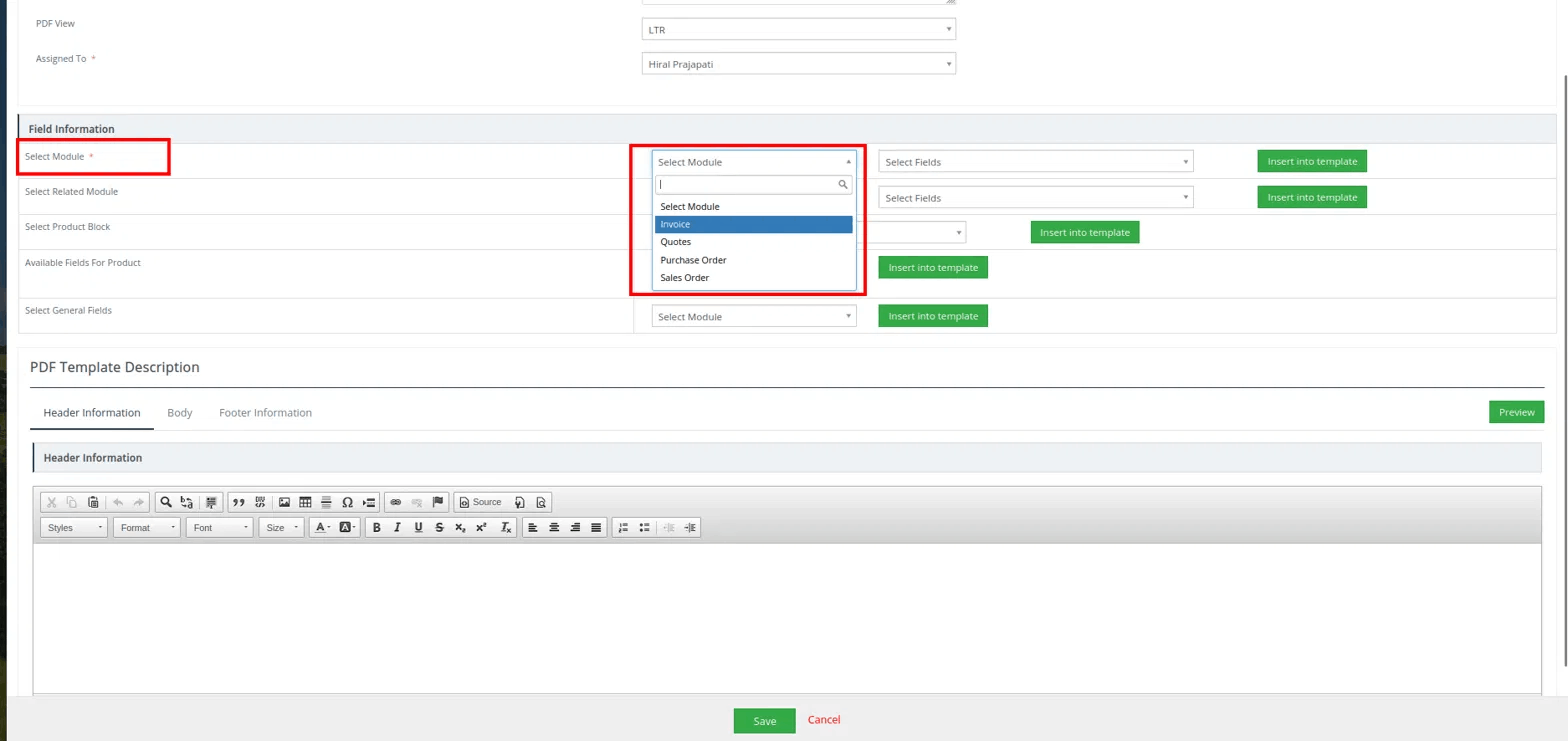Expand Select Fields dropdown in Select Related Module row
Viewport: 1568px width, 741px height.
coord(1036,198)
